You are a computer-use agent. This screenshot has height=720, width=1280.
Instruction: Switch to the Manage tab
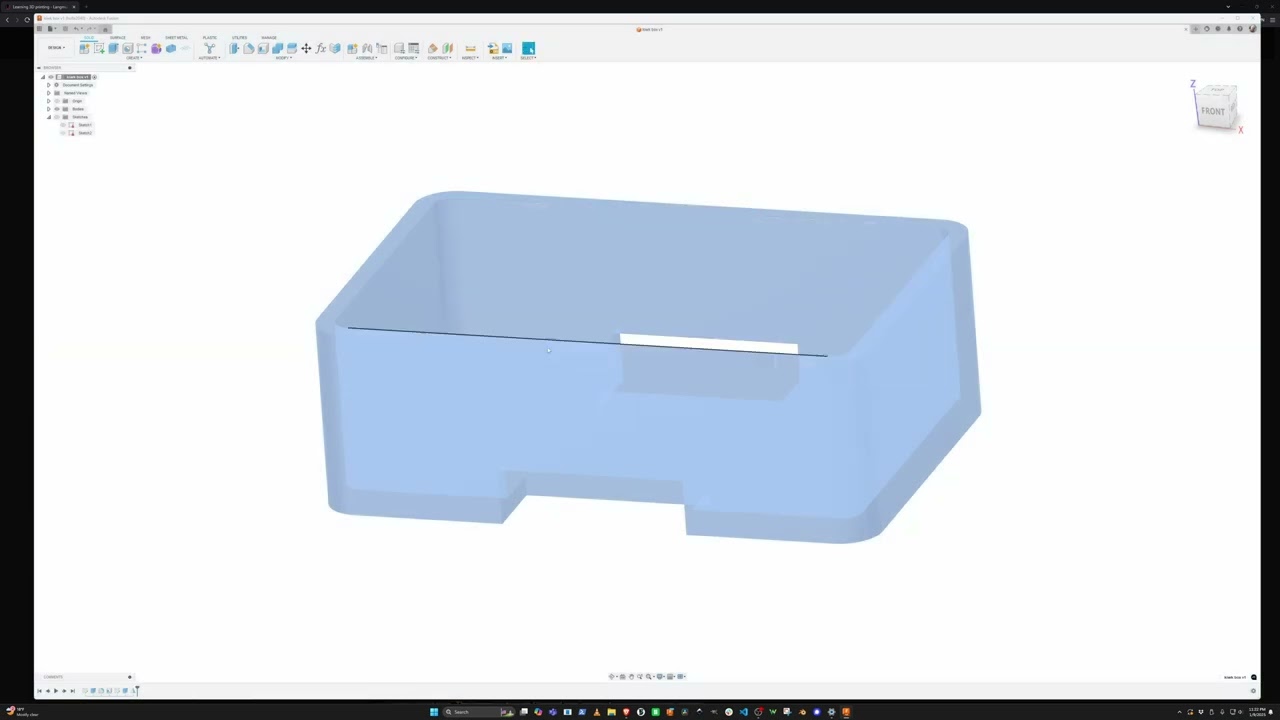(x=269, y=38)
